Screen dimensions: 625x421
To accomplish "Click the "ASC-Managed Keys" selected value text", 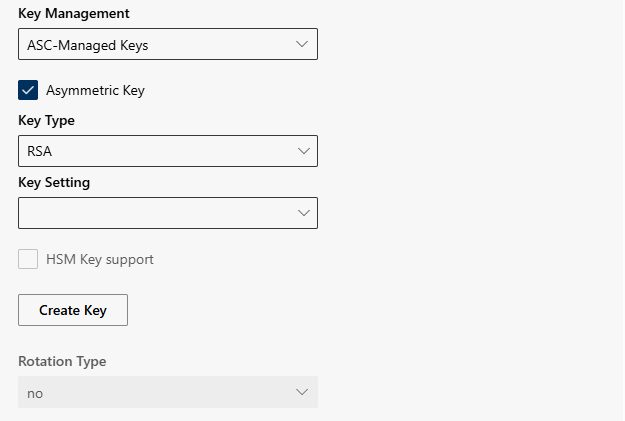I will click(88, 45).
